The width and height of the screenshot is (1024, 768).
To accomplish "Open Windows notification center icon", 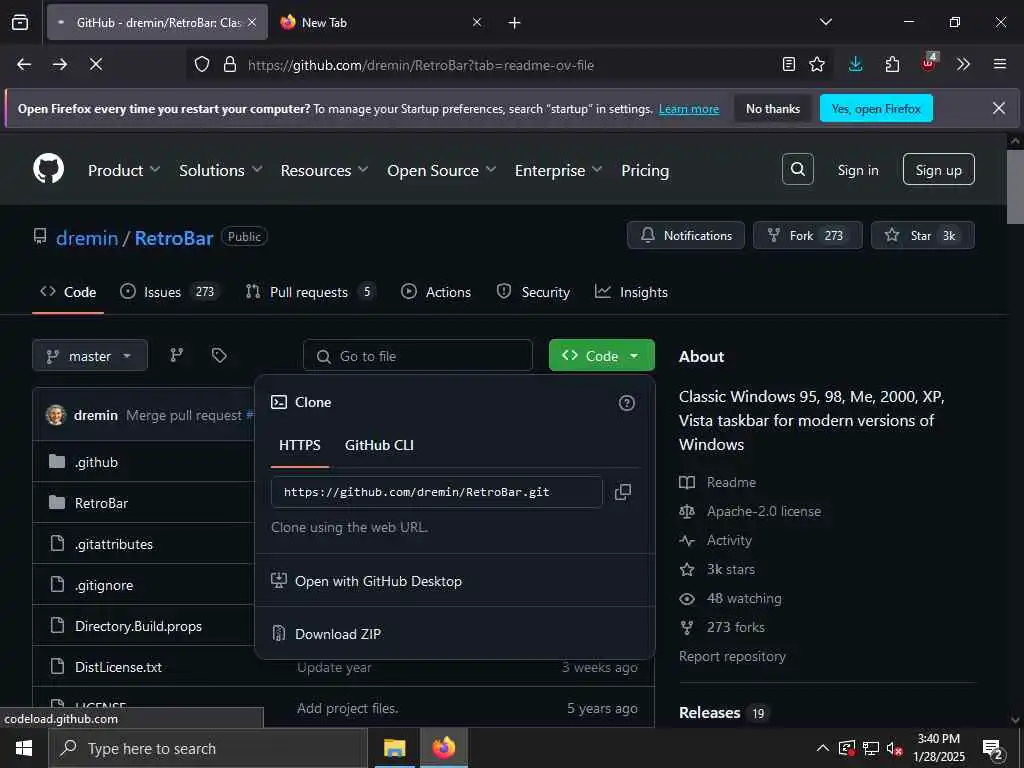I will (x=993, y=748).
